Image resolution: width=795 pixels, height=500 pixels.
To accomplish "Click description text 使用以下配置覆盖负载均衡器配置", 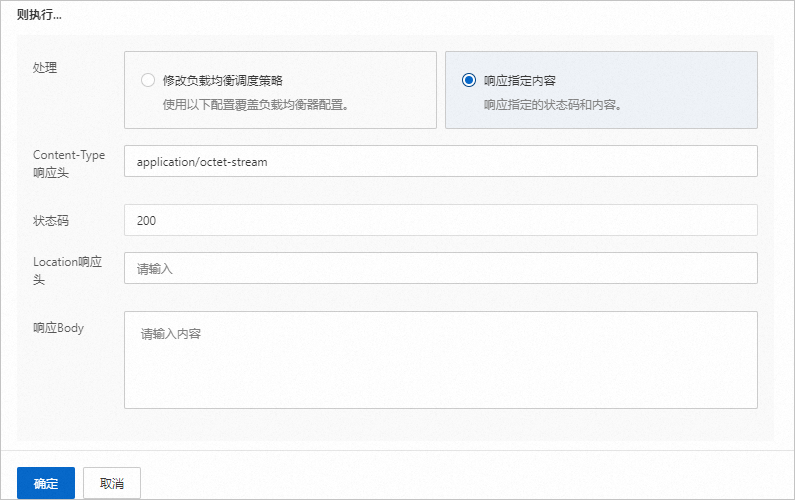I will pyautogui.click(x=256, y=105).
